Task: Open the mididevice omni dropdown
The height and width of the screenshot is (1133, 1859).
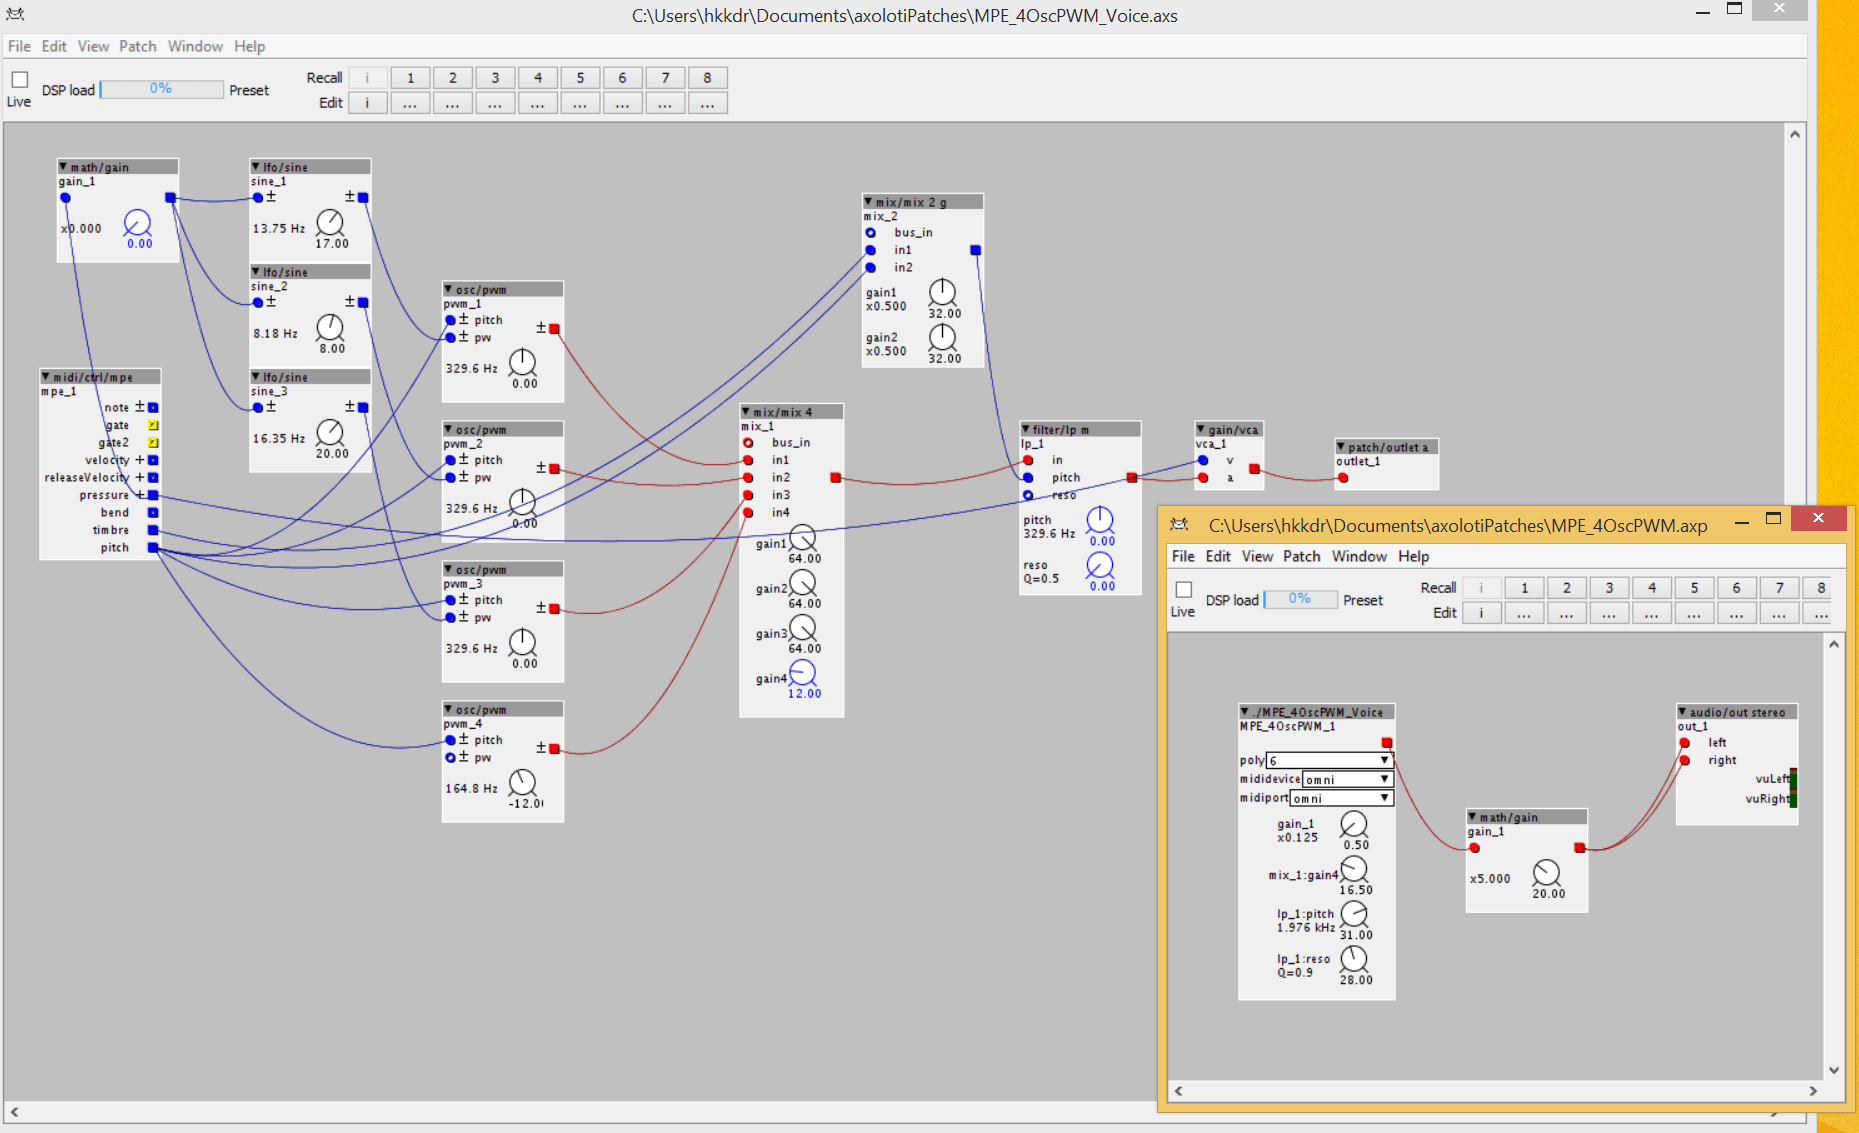Action: (x=1347, y=779)
